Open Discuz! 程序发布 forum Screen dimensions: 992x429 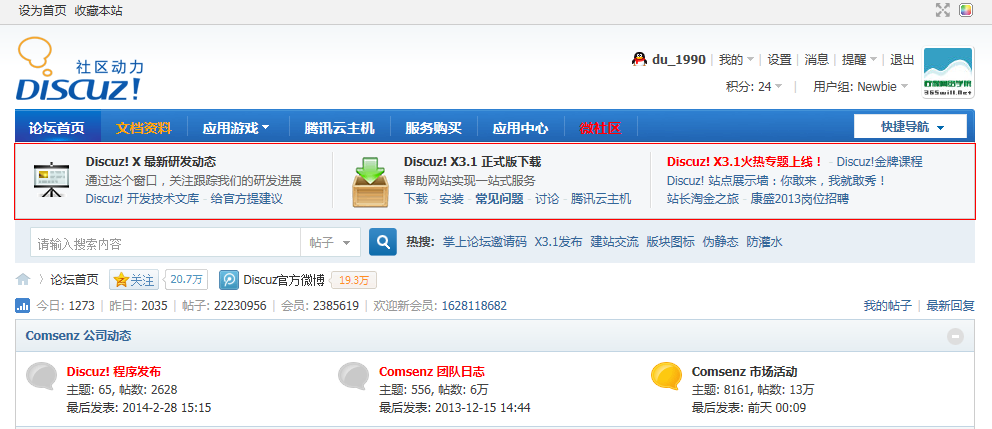click(114, 371)
